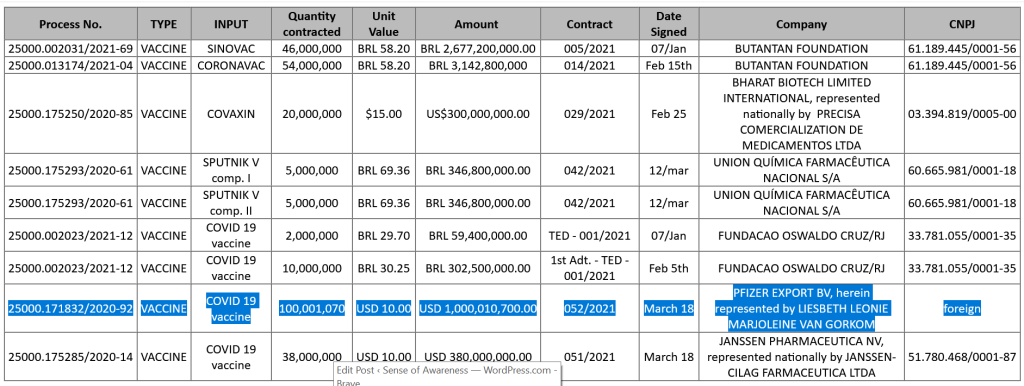Select process number 25000.002031/2021-69 cell

71,49
